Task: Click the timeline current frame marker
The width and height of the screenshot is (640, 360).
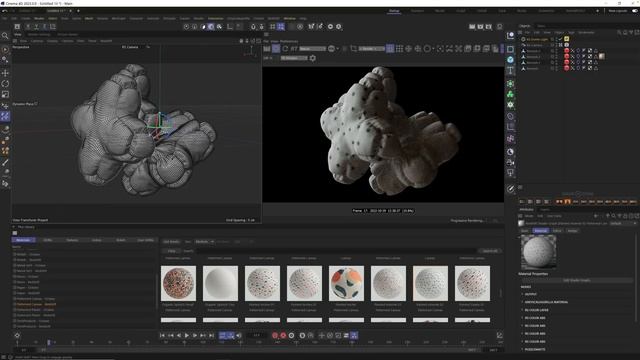Action: [x=49, y=342]
